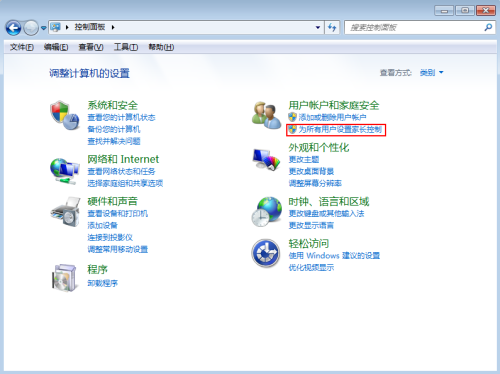Expand the arrow before 控制面板 in address bar
The height and width of the screenshot is (374, 500).
[x=67, y=27]
